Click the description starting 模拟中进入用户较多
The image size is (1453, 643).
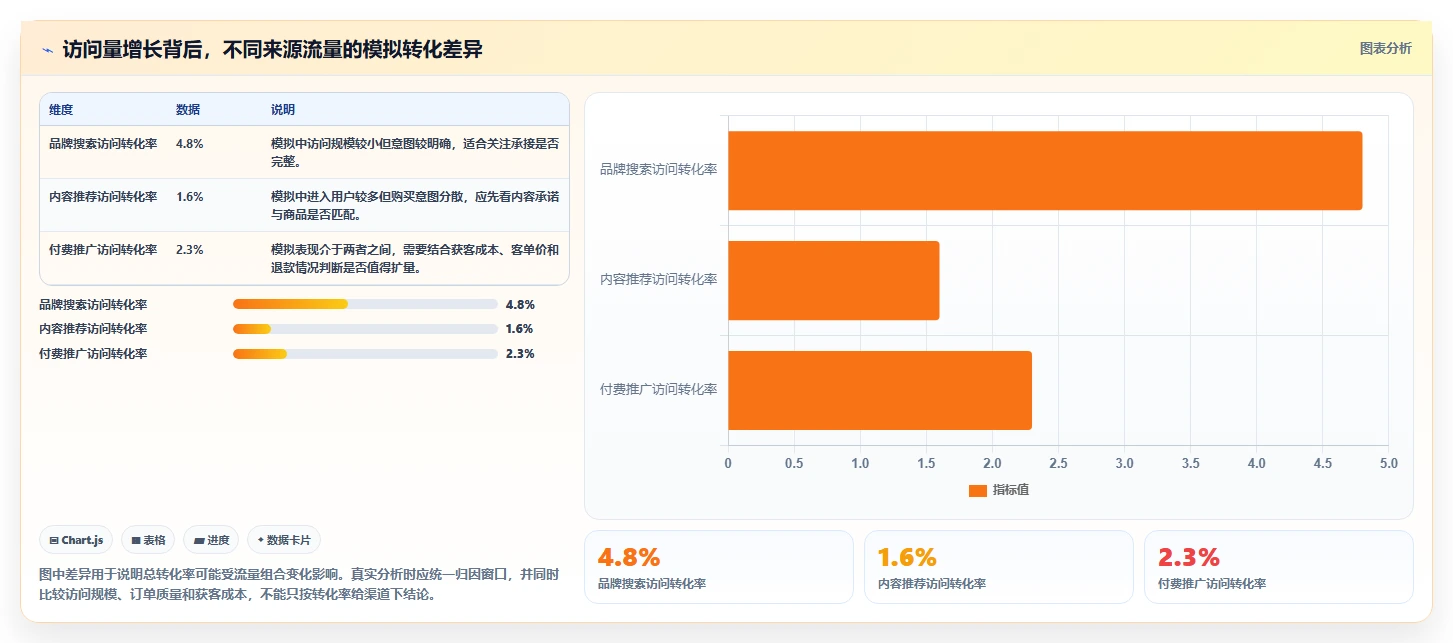tap(415, 205)
